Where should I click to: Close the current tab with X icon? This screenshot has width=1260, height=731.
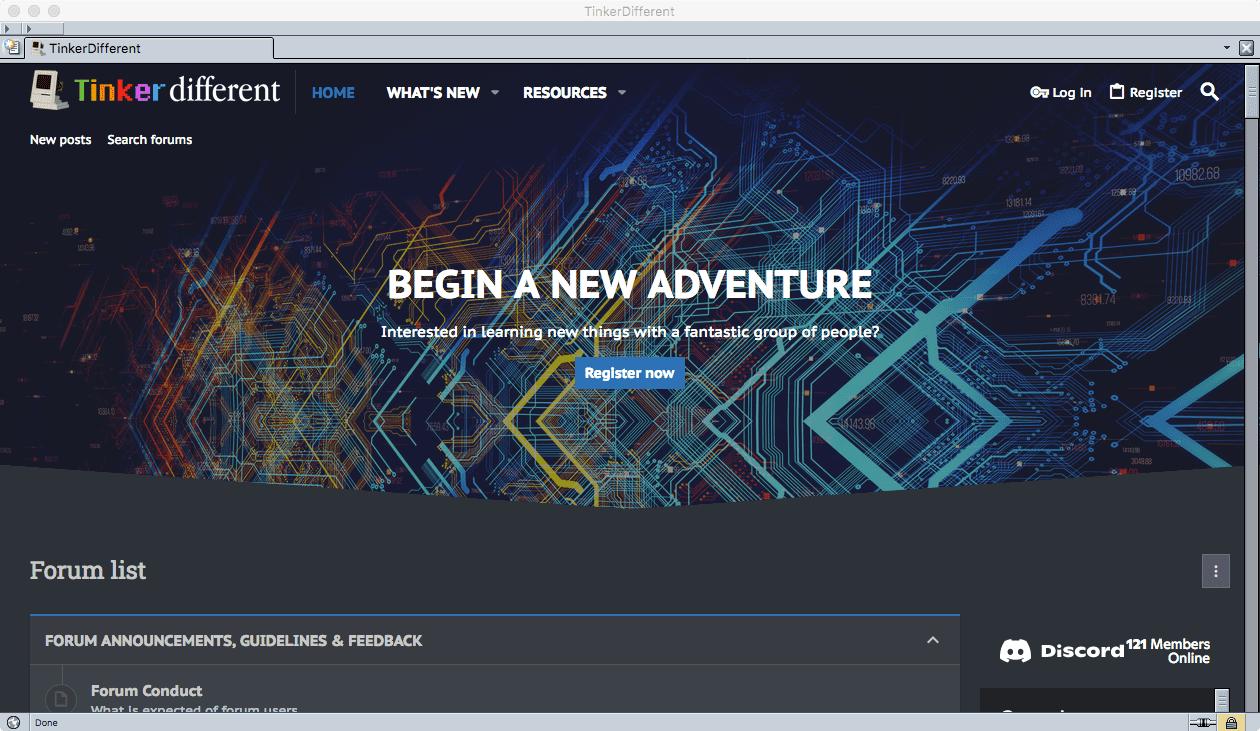click(x=1247, y=47)
